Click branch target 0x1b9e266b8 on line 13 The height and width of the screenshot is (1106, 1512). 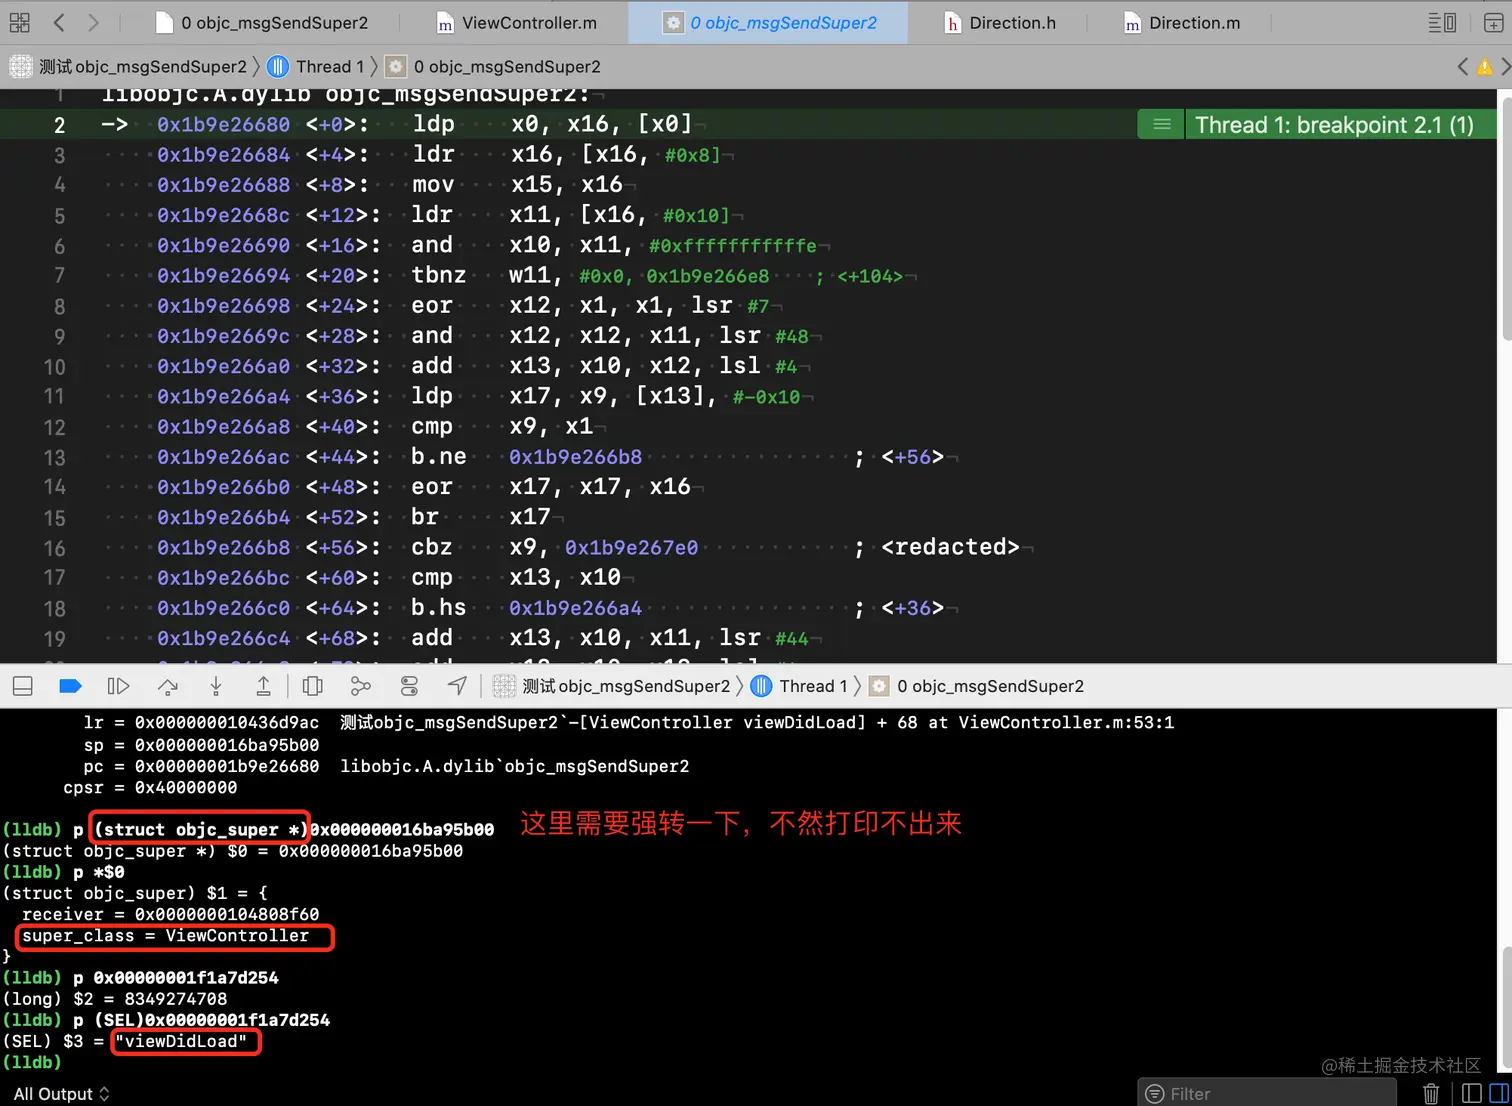coord(575,457)
